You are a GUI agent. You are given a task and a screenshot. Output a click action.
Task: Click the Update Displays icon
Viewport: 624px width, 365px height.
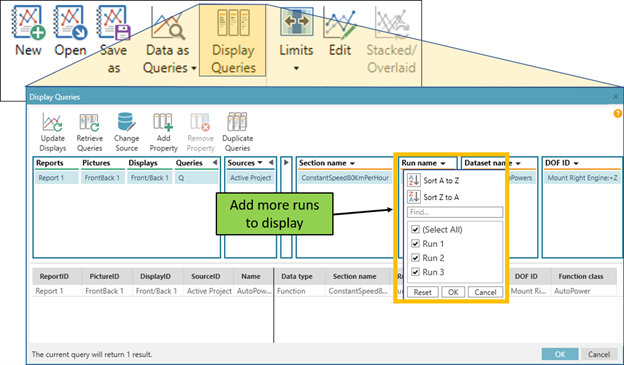53,122
